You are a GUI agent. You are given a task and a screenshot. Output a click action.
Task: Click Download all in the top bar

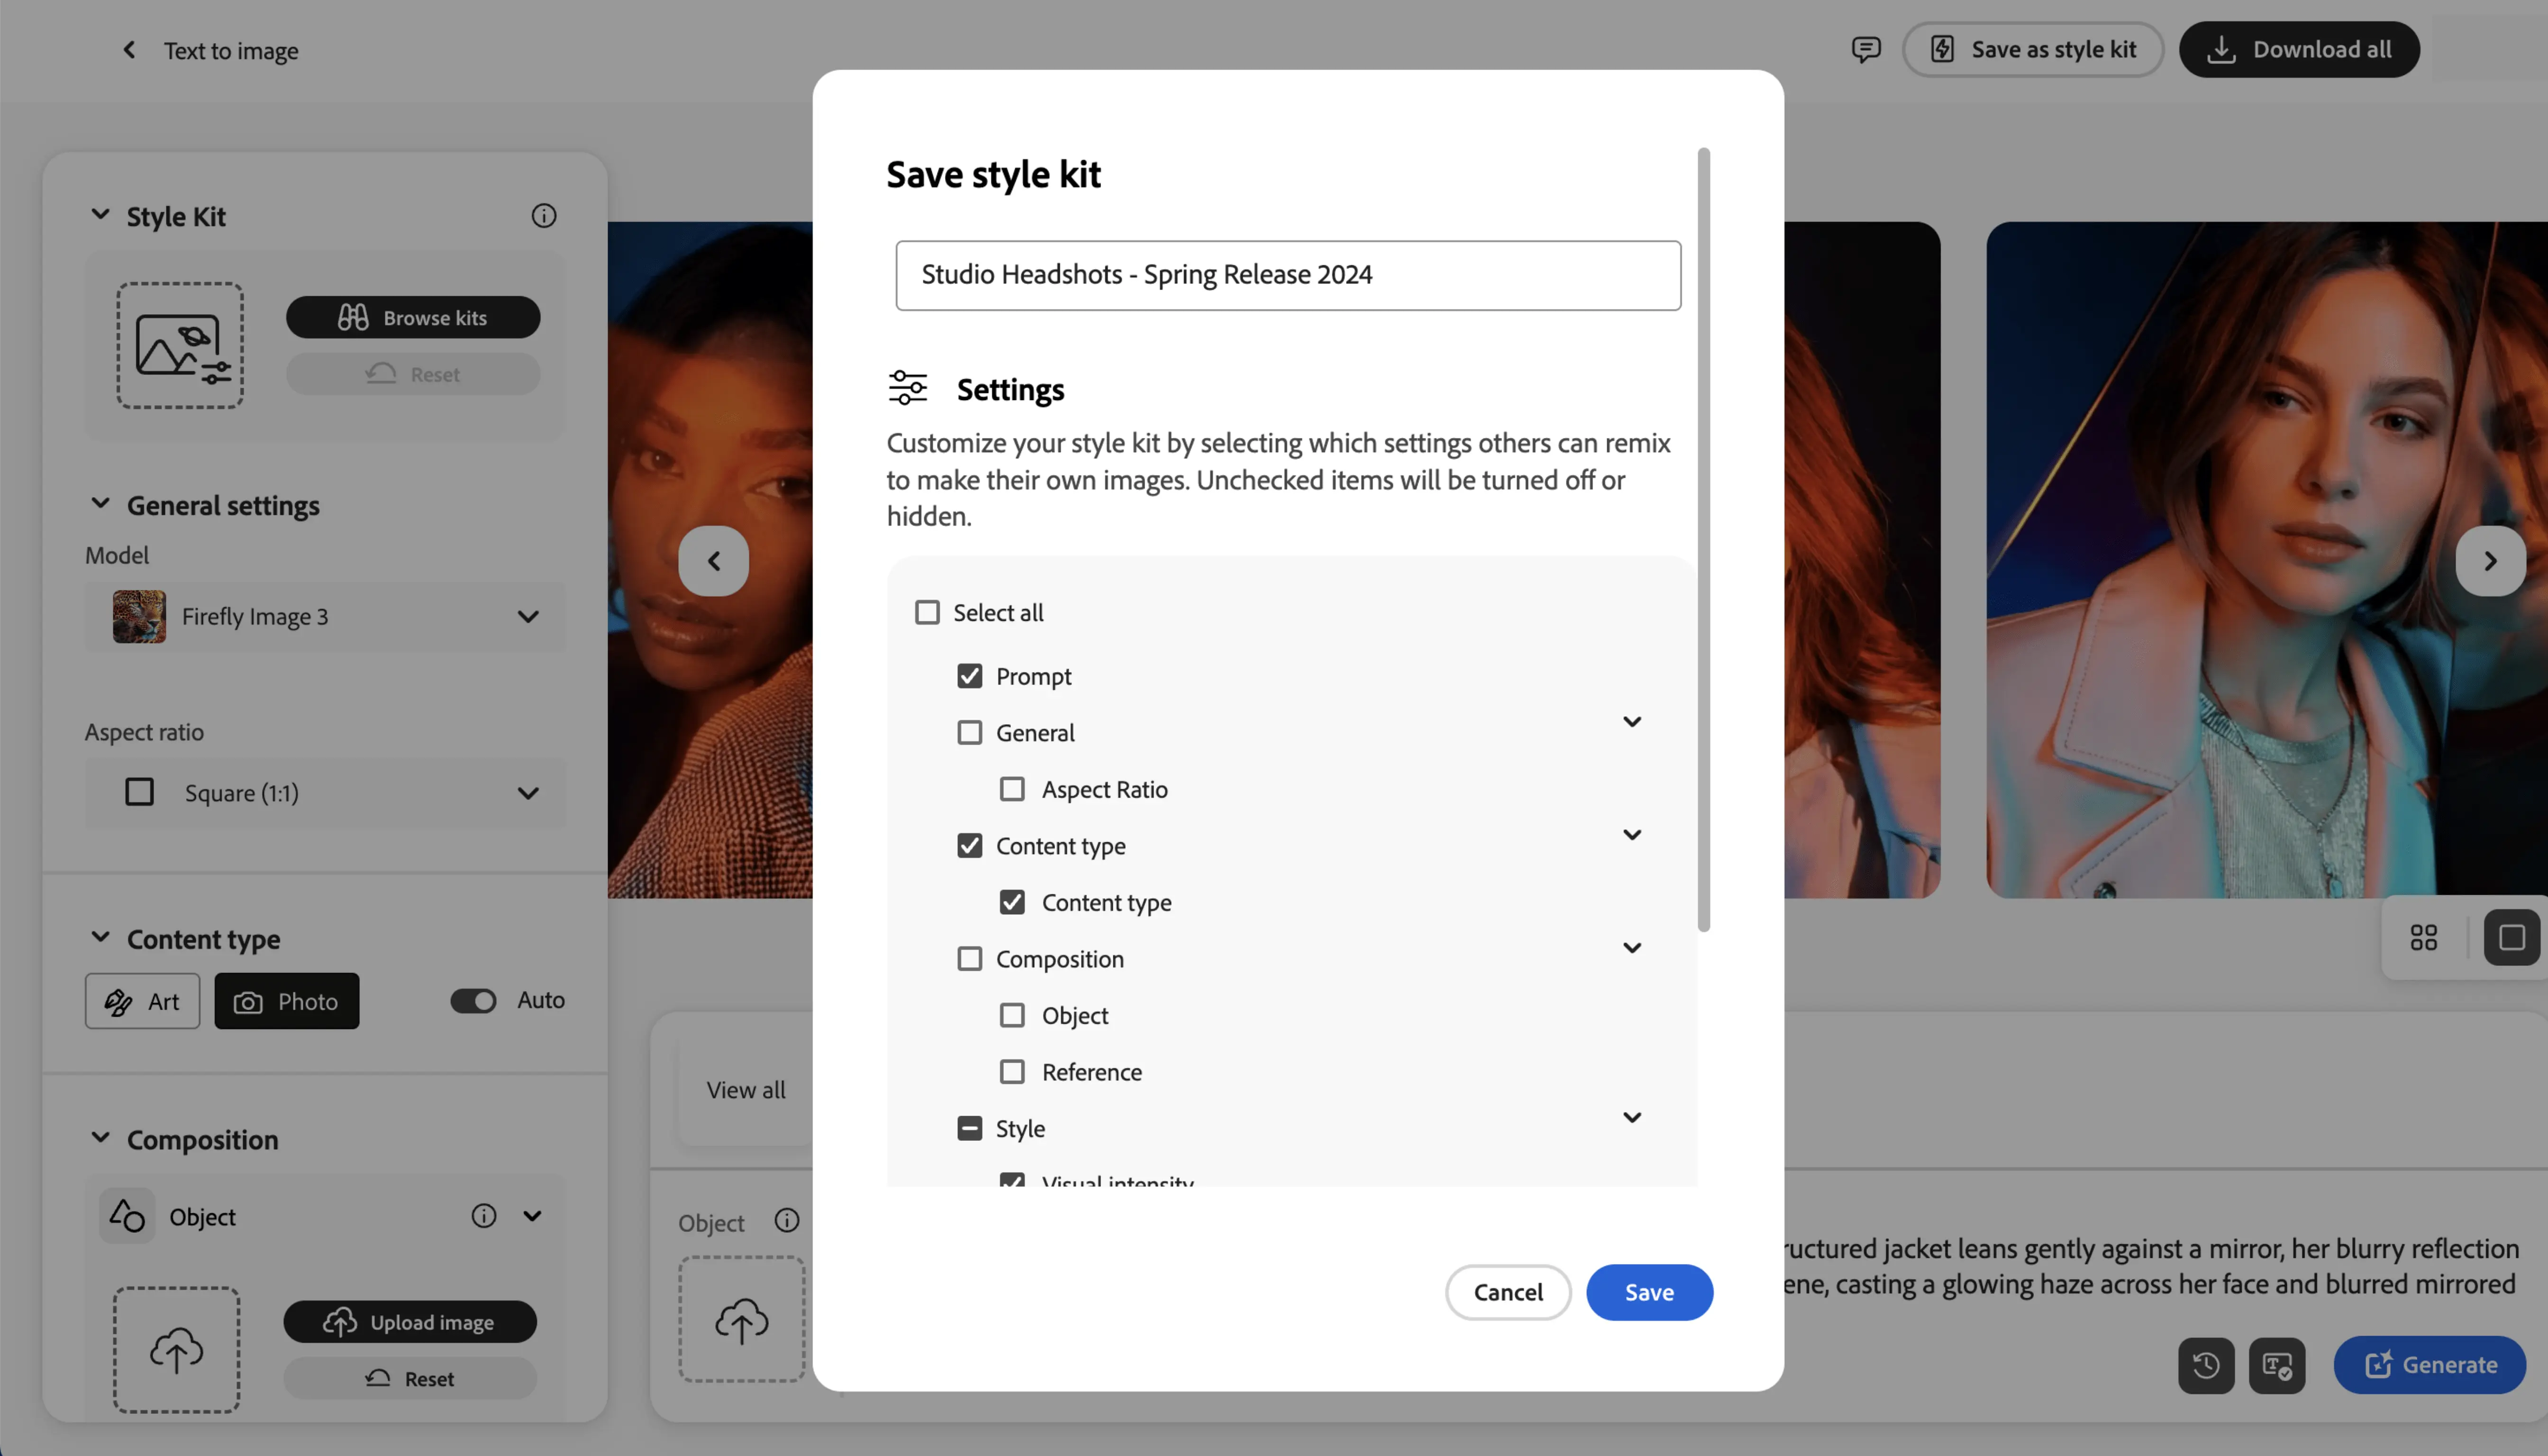(x=2299, y=49)
